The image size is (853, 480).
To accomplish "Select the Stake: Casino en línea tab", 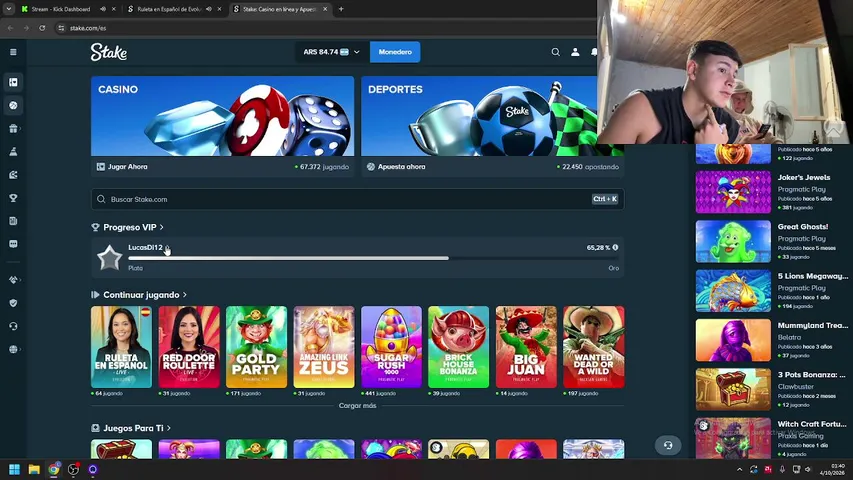I will tap(279, 9).
